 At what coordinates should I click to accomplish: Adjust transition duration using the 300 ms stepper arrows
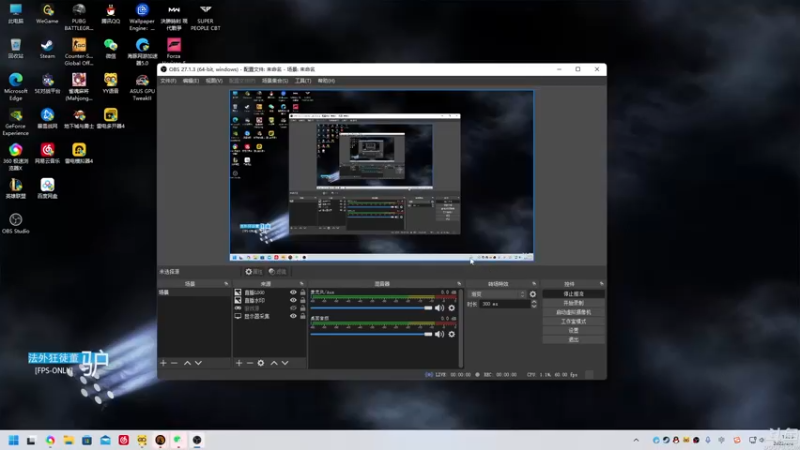pyautogui.click(x=534, y=304)
